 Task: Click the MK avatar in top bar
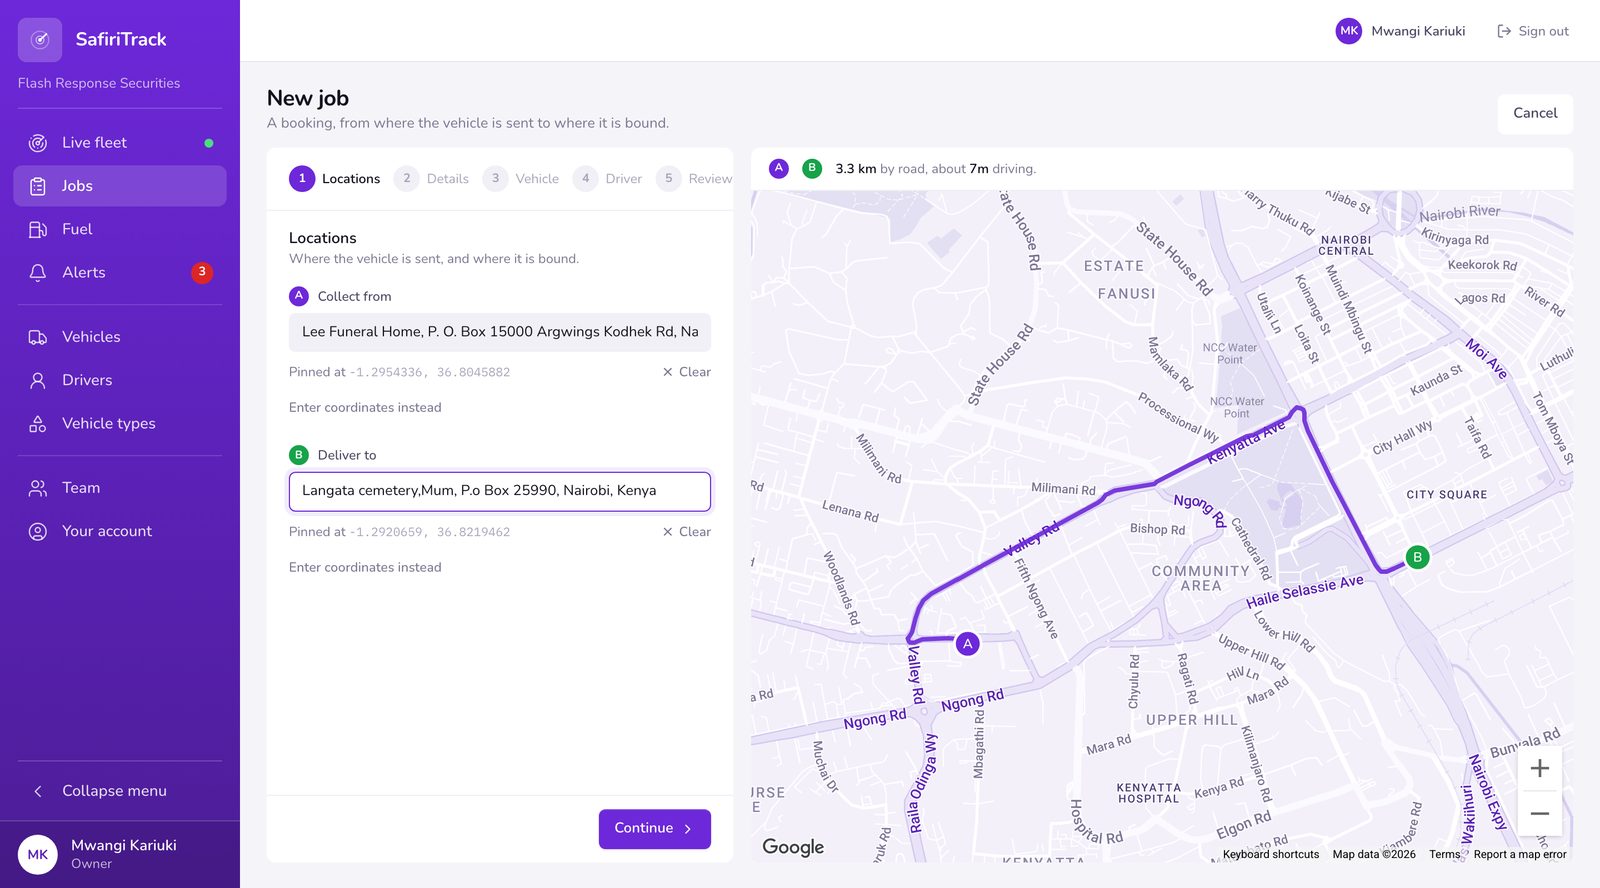click(1349, 31)
